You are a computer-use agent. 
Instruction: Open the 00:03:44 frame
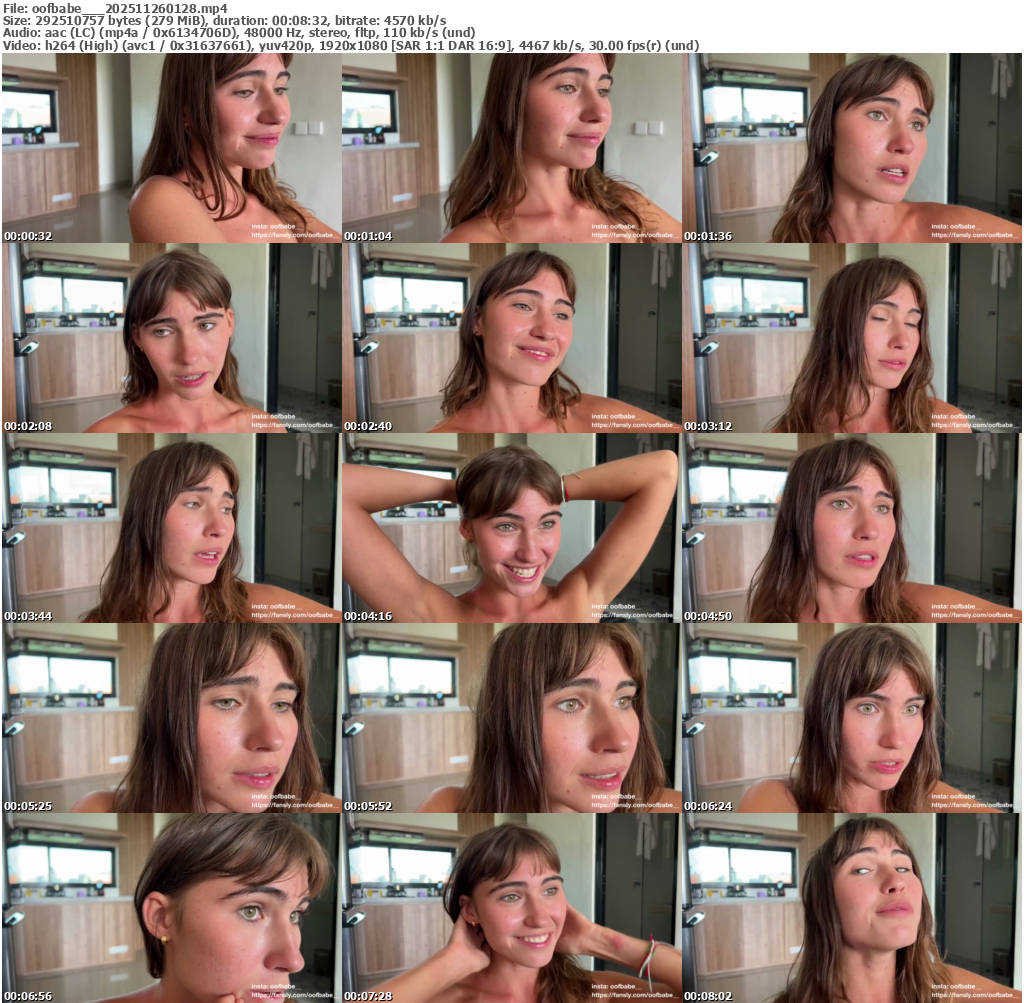click(x=171, y=528)
